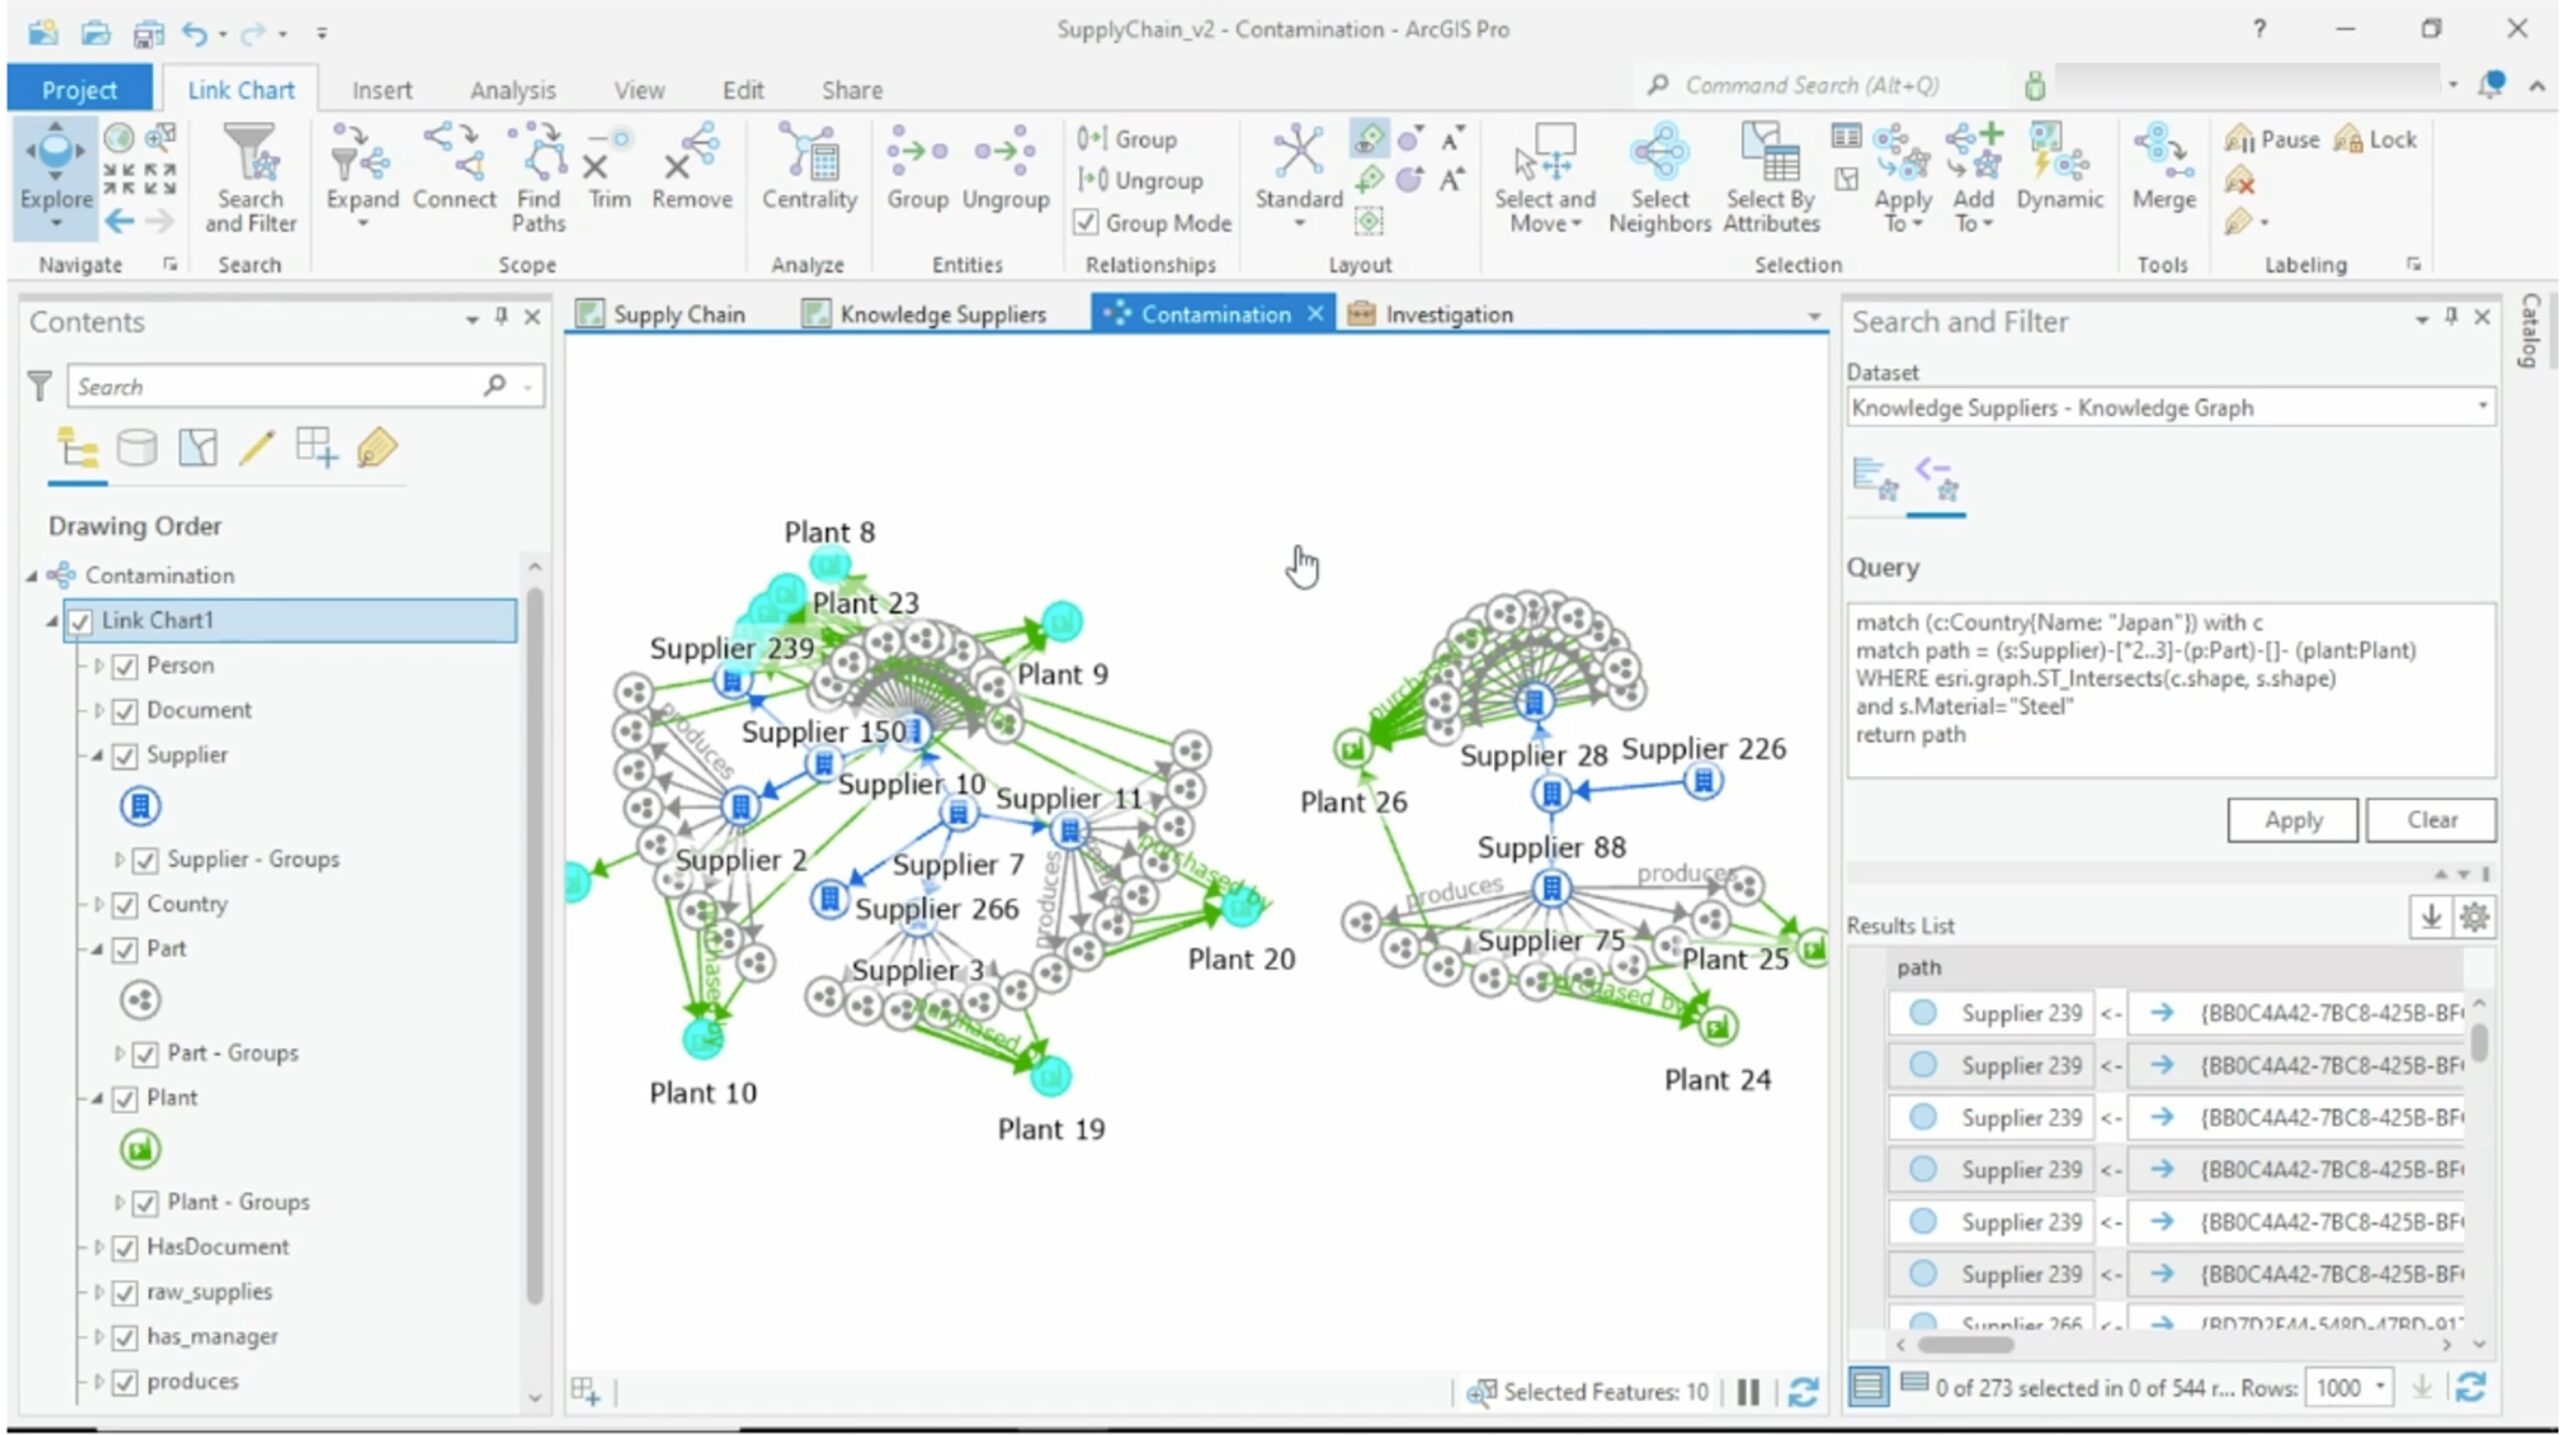Expand the Country layer node
Image resolution: width=2560 pixels, height=1435 pixels.
[99, 904]
